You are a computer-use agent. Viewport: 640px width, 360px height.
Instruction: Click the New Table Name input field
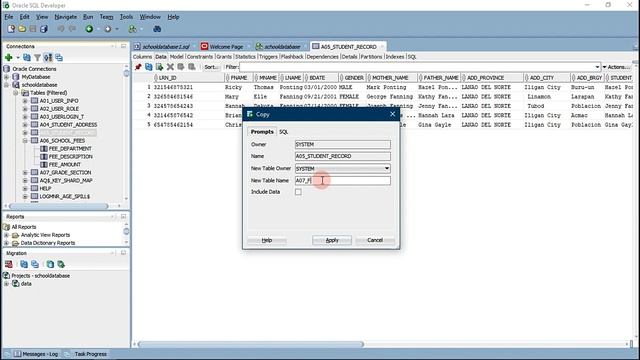pos(342,180)
